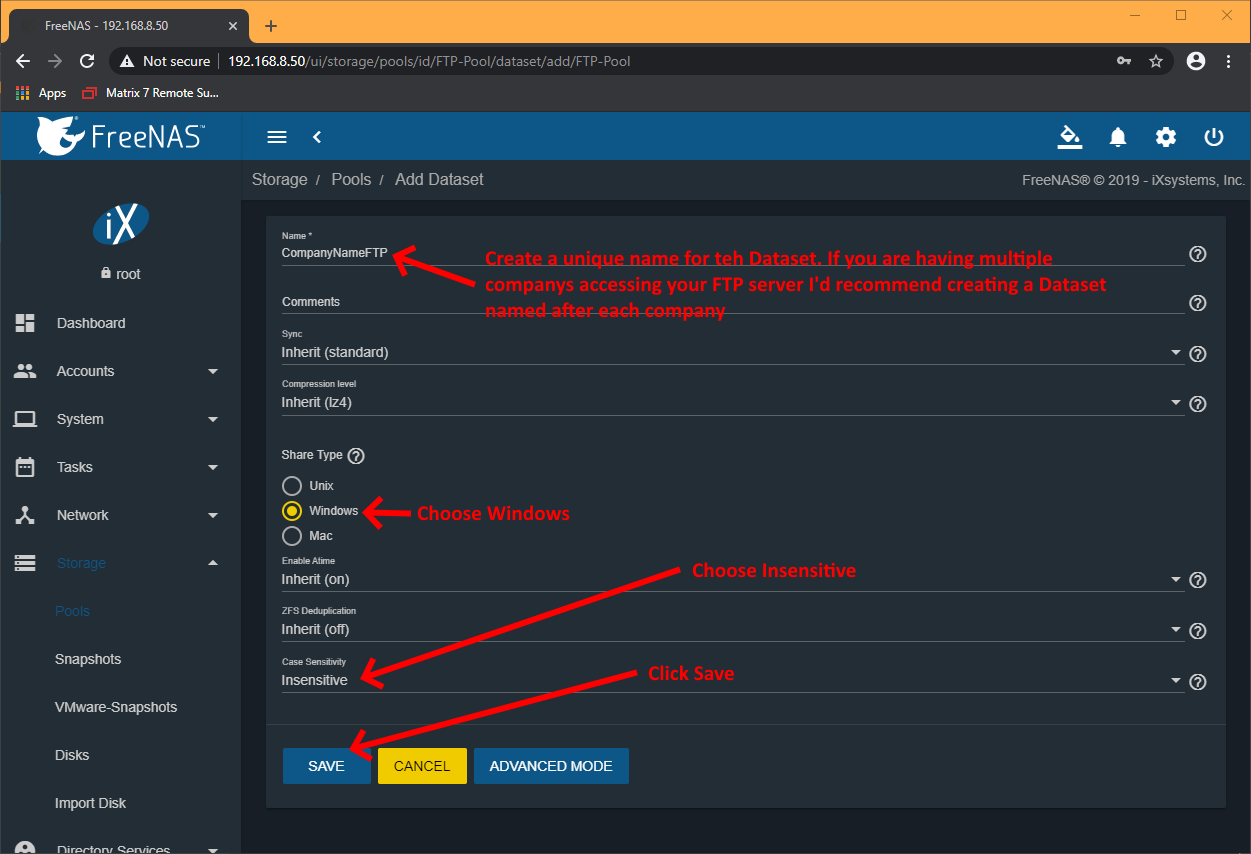Click the Dashboard icon in sidebar
The width and height of the screenshot is (1251, 854).
(25, 323)
